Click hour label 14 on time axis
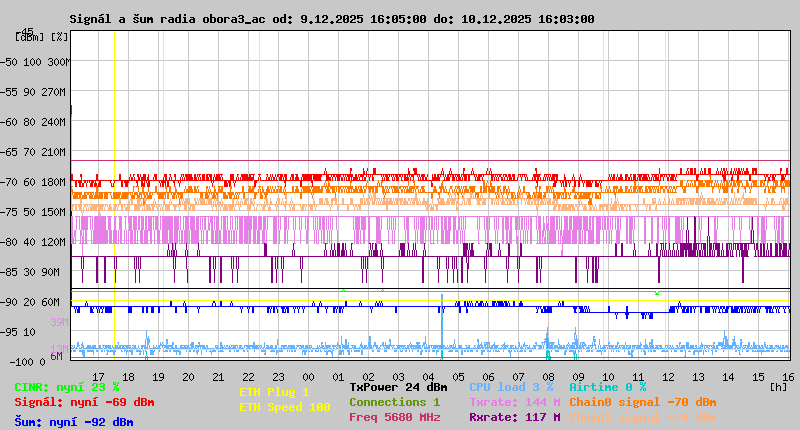This screenshot has height=430, width=800. click(x=728, y=377)
